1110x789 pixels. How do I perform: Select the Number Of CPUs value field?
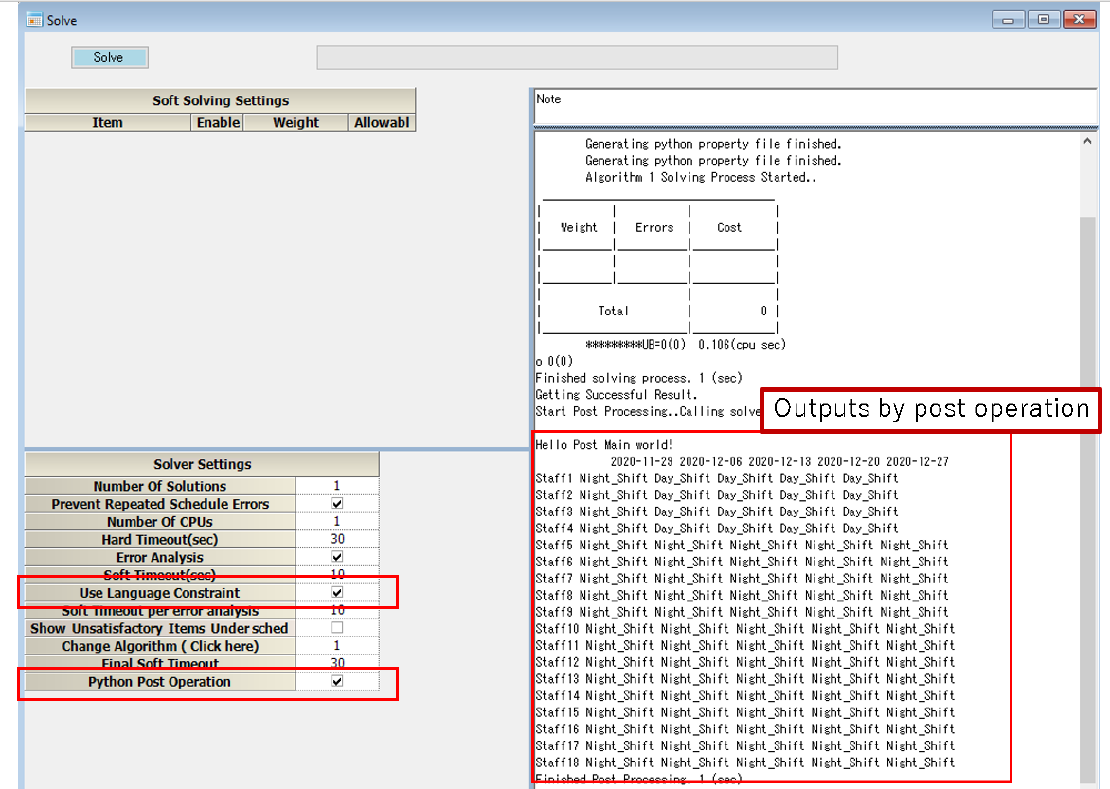pyautogui.click(x=337, y=522)
